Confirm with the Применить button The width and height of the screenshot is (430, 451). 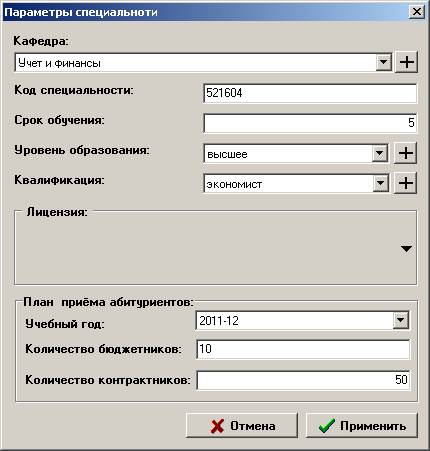pos(362,426)
